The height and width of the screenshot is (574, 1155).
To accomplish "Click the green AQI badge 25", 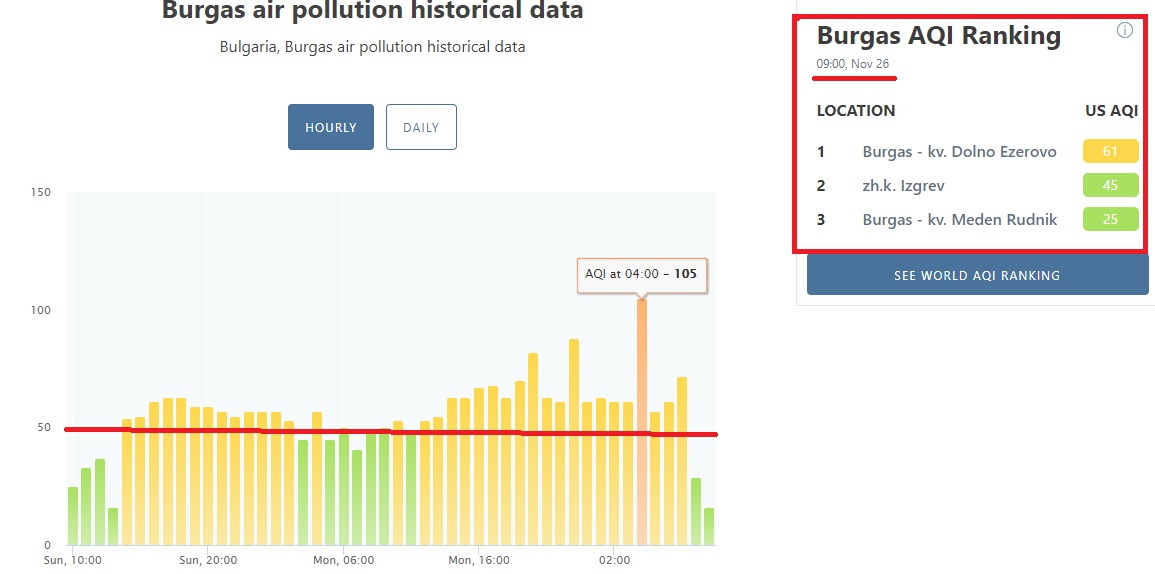I will point(1111,219).
